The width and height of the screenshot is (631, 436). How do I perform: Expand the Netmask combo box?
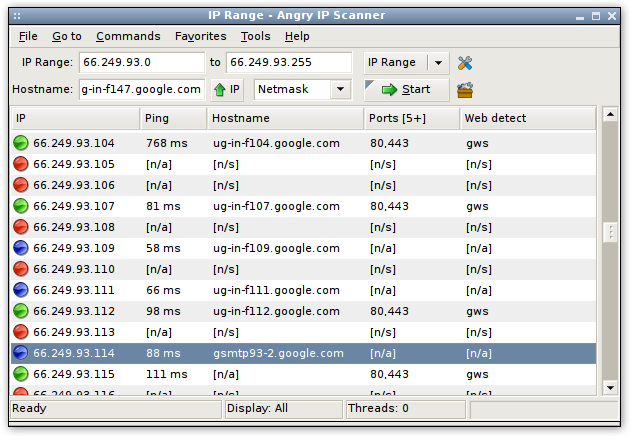341,90
